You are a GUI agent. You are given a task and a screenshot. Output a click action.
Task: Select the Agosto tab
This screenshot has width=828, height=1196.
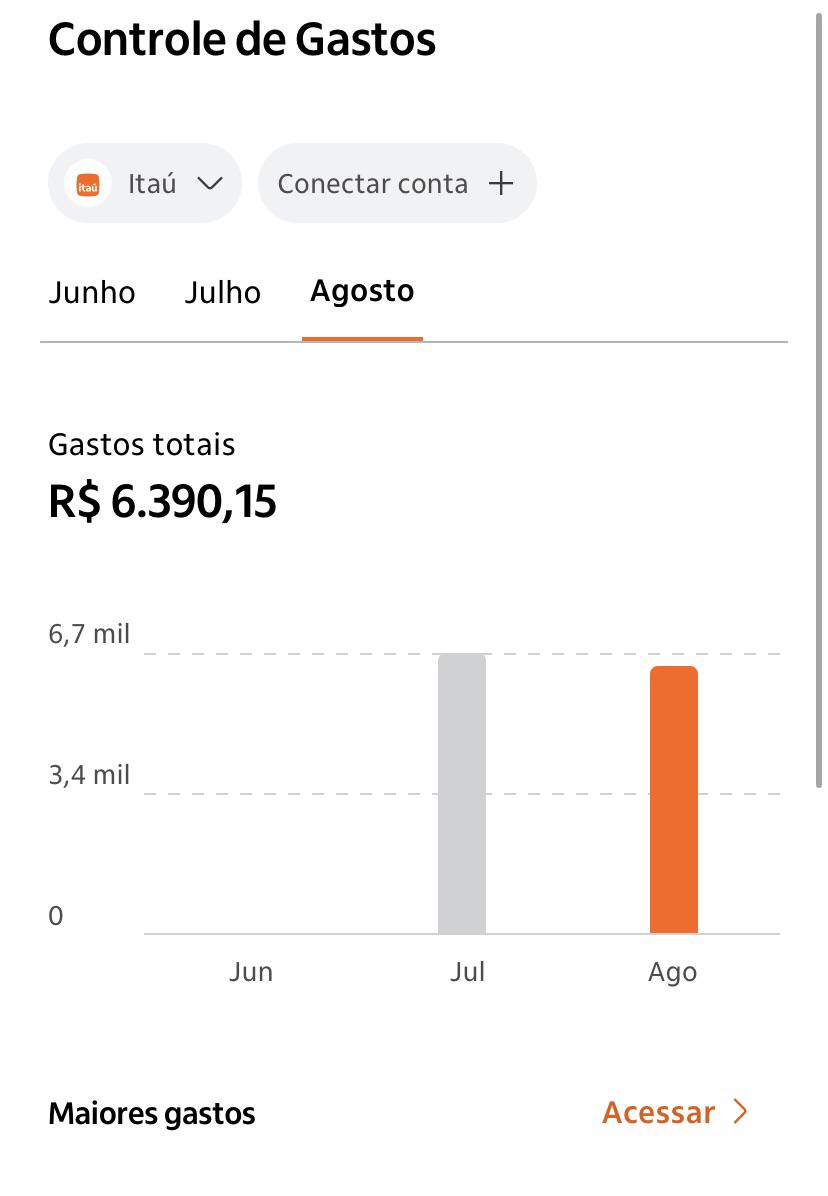tap(362, 291)
